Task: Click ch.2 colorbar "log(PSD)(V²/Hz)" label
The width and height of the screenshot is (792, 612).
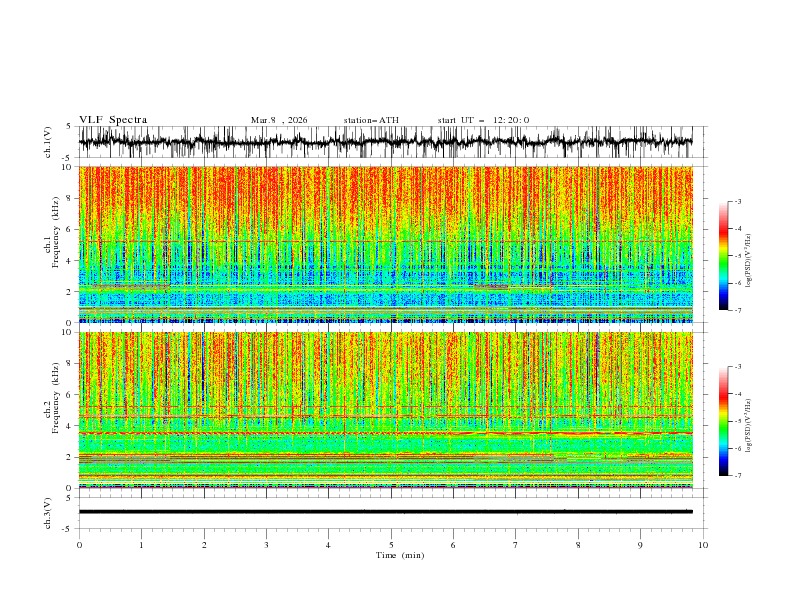Action: pyautogui.click(x=749, y=426)
